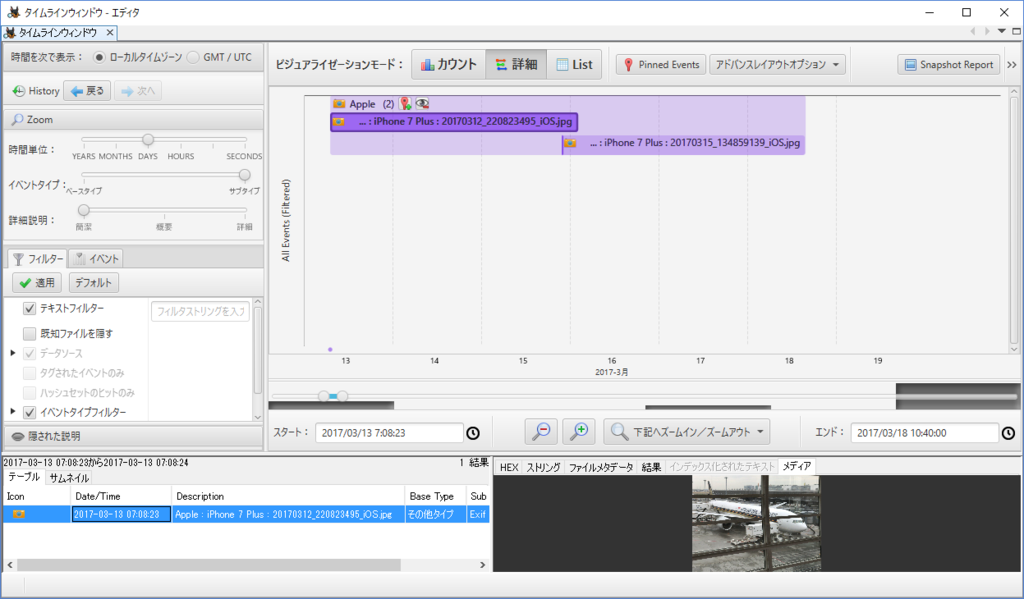1024x599 pixels.
Task: Open the End time clock picker
Action: click(x=1008, y=432)
